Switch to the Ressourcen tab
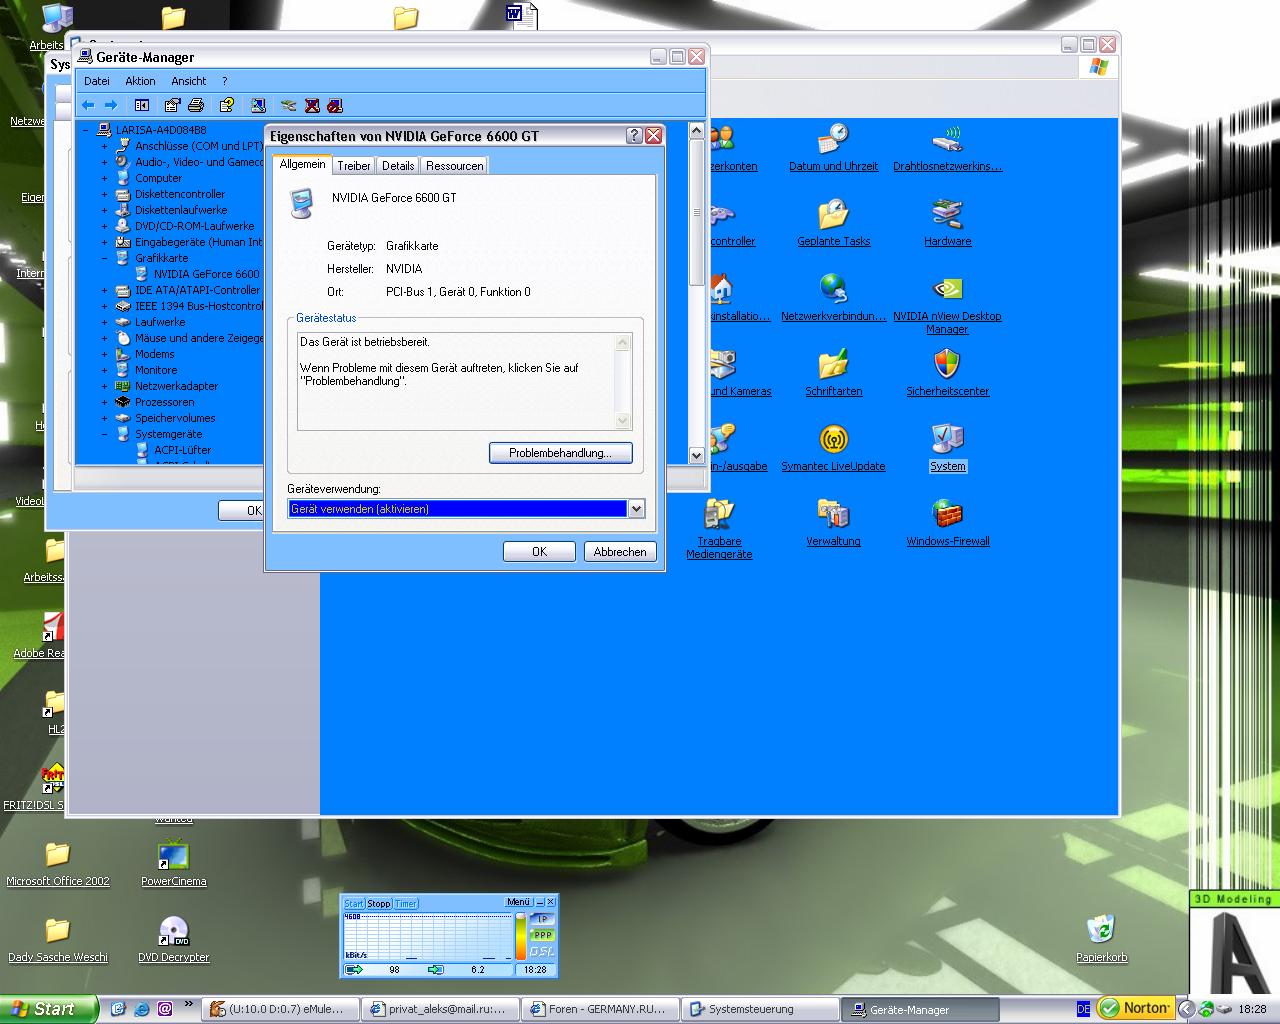This screenshot has width=1280, height=1024. tap(455, 166)
